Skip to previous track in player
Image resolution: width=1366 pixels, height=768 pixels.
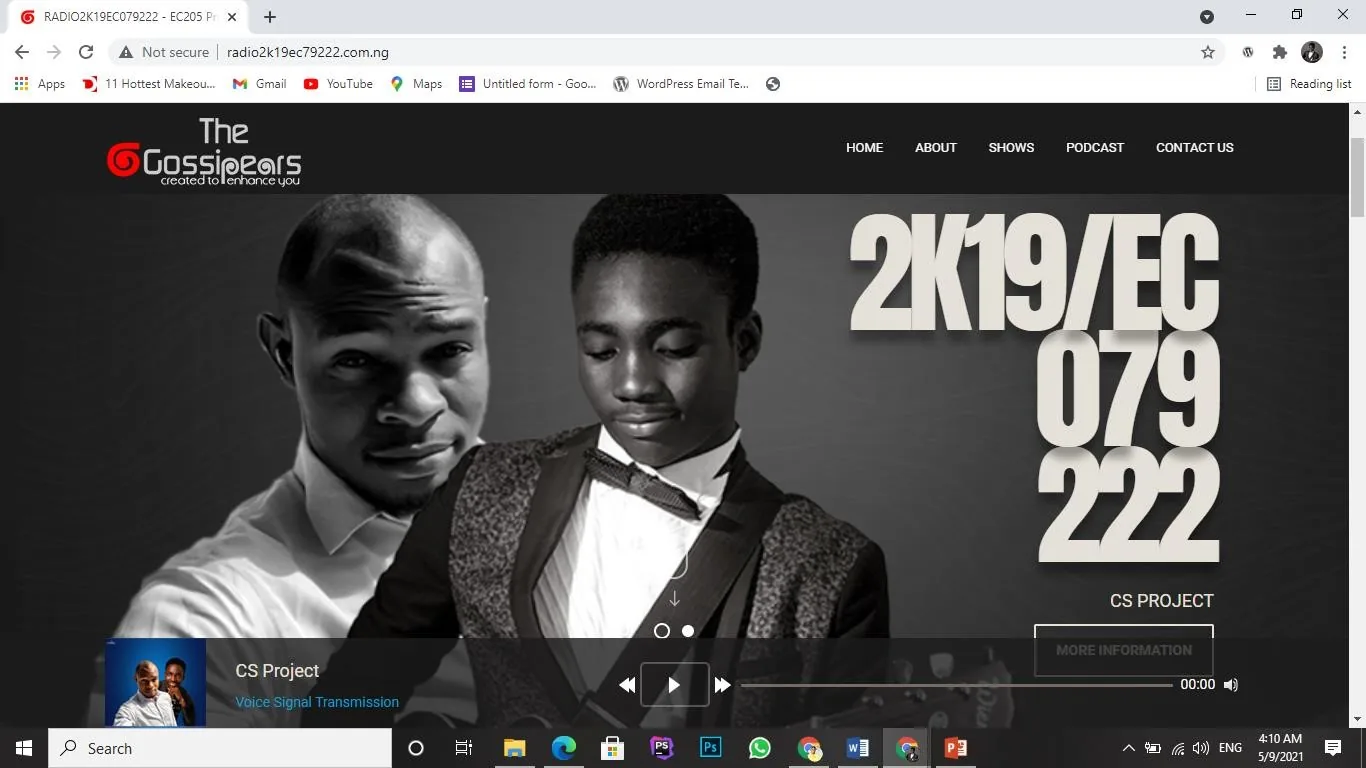627,685
